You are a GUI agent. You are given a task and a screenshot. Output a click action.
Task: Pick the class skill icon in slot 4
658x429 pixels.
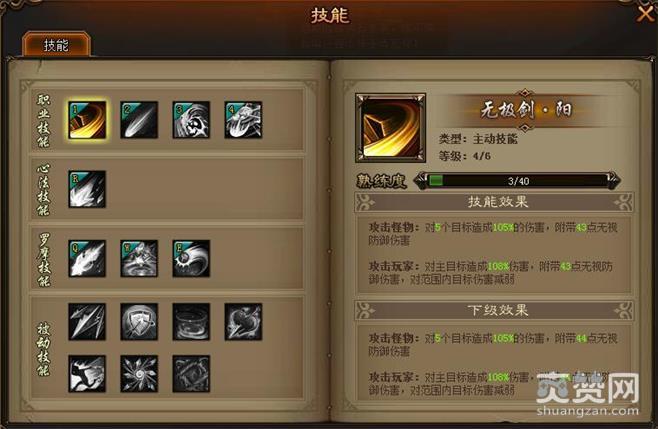(243, 120)
